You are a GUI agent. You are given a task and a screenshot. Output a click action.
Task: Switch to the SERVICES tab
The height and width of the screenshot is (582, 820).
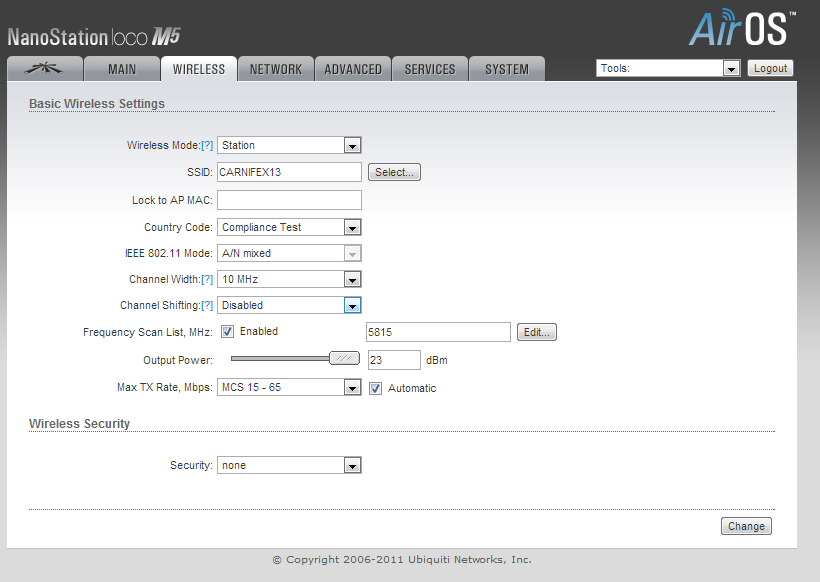tap(430, 69)
